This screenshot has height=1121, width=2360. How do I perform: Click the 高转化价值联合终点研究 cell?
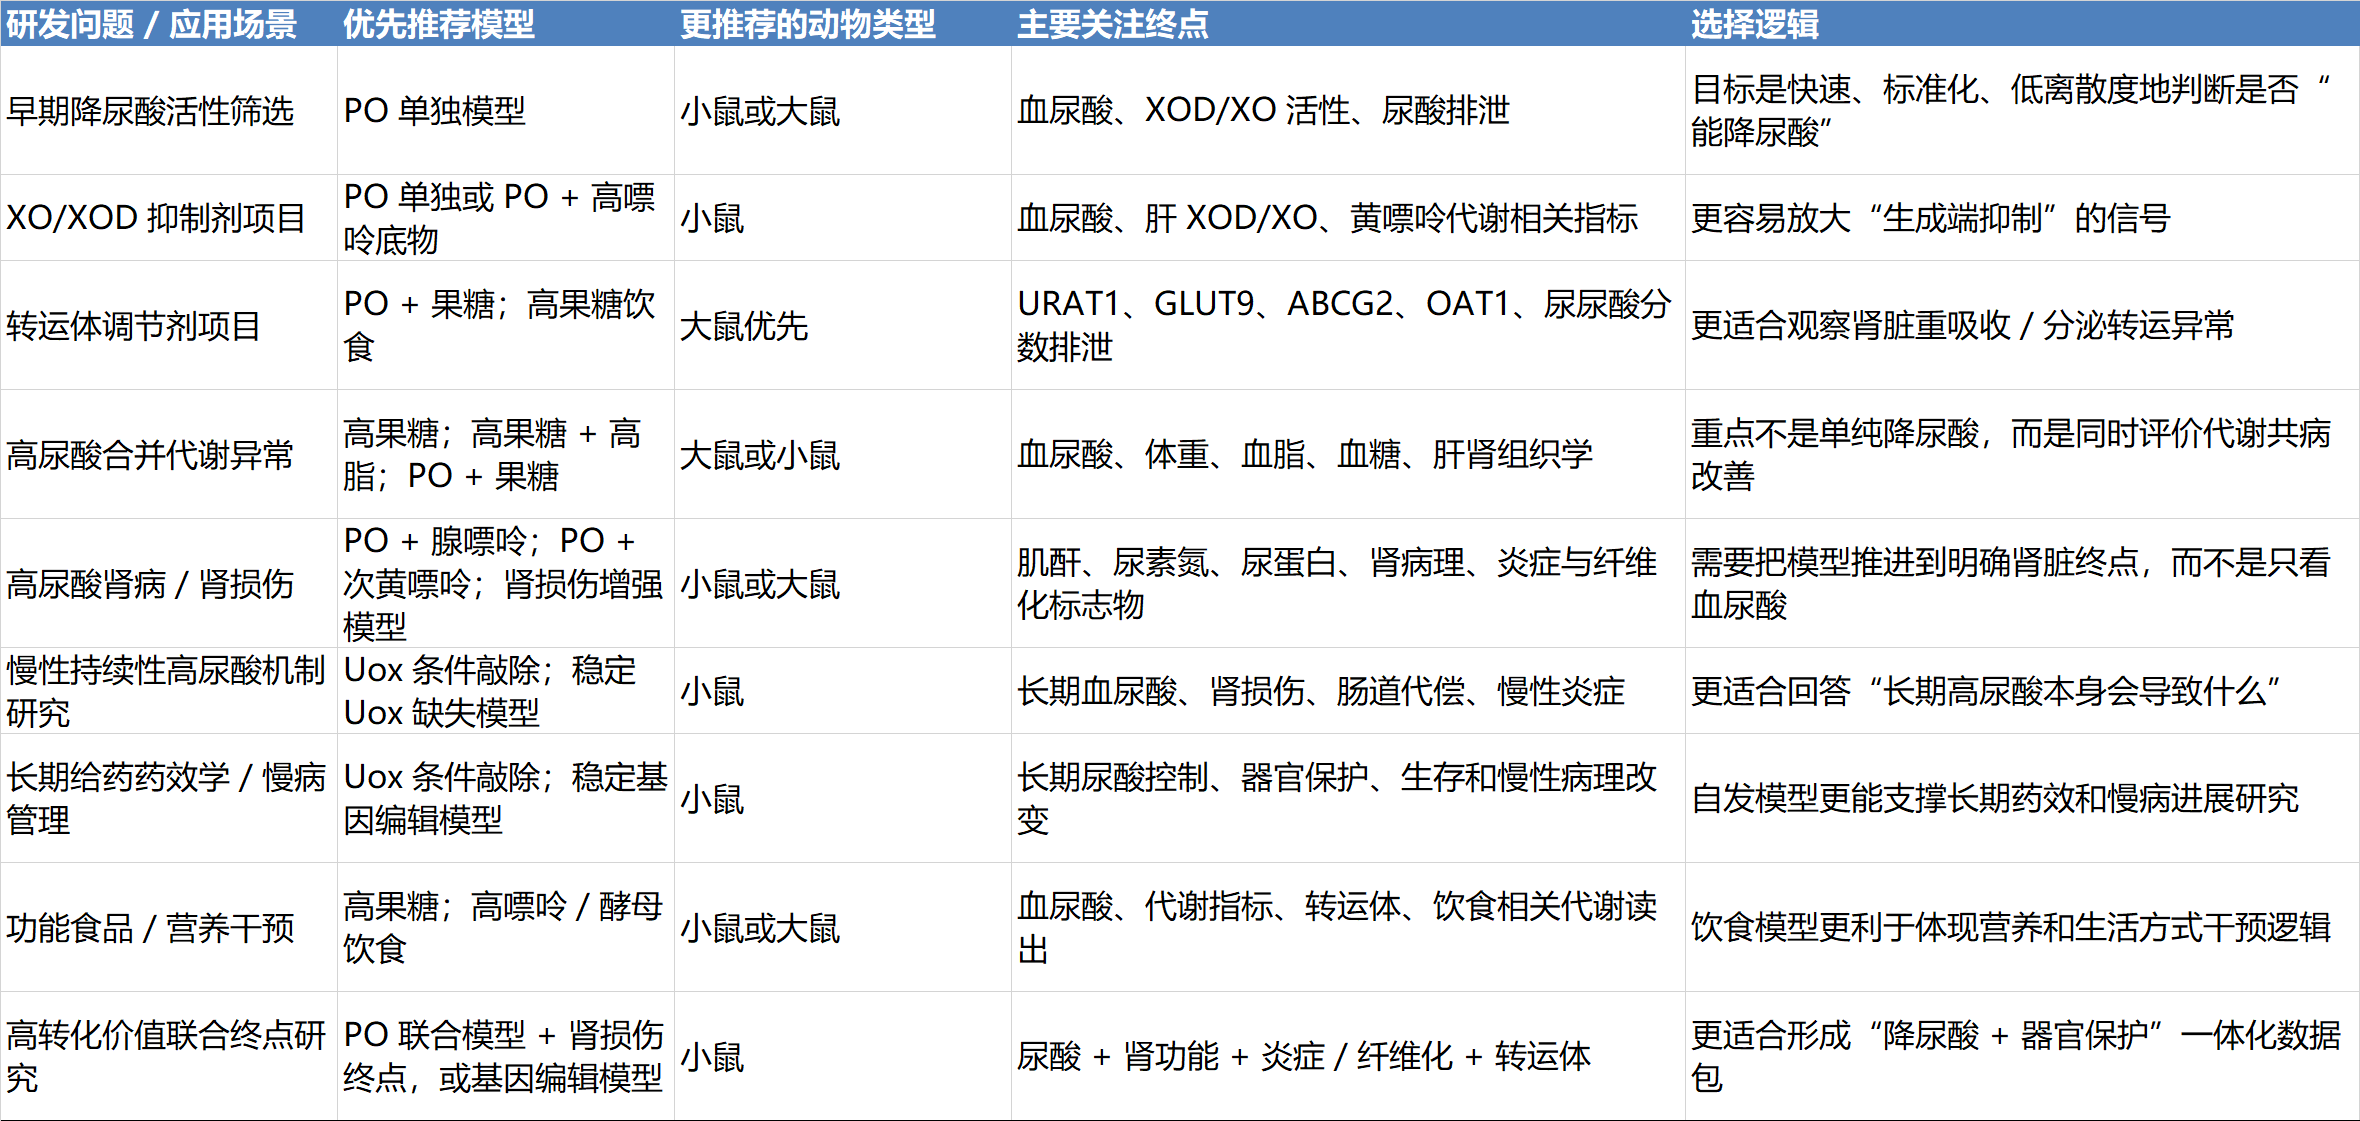(x=166, y=1056)
